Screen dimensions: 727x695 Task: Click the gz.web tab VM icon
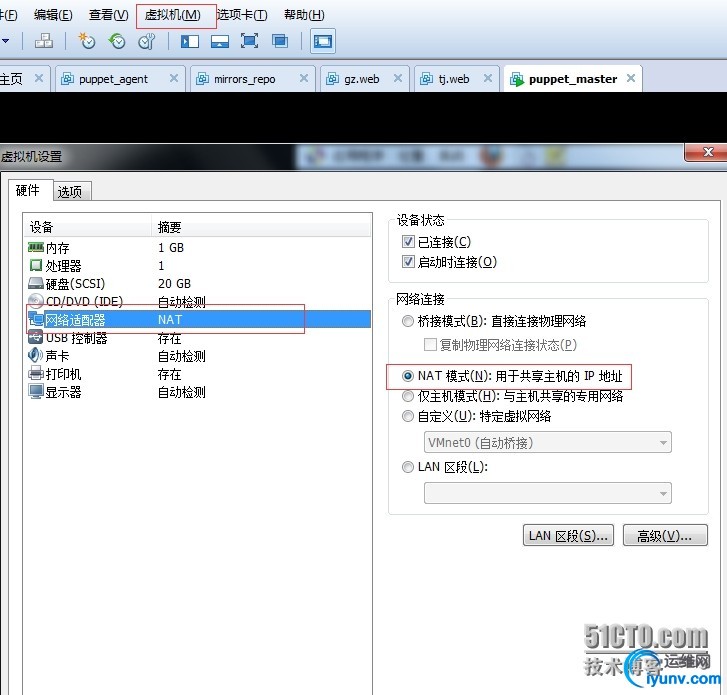click(332, 79)
